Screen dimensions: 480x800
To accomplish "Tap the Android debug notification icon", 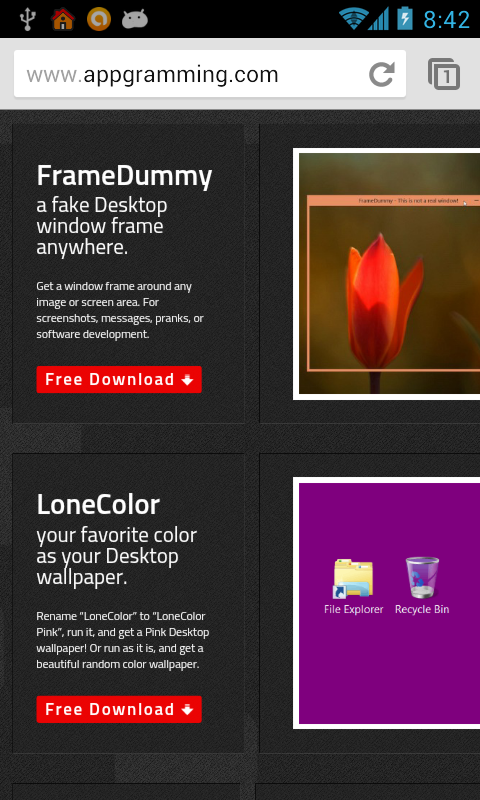I will coord(135,20).
